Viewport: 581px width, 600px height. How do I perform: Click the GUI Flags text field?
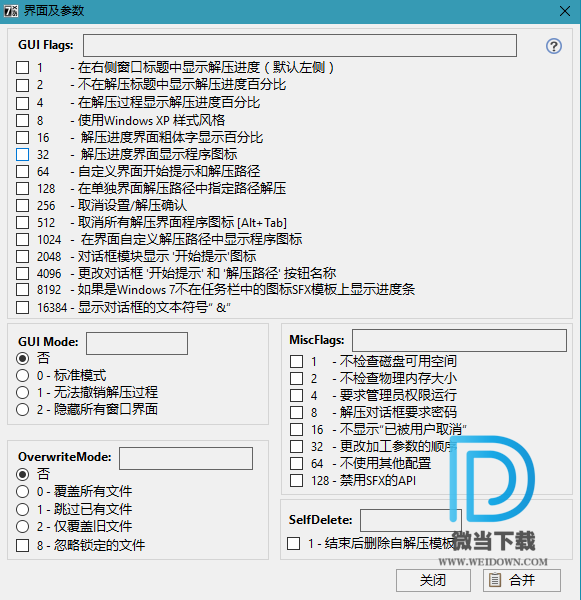(x=300, y=46)
